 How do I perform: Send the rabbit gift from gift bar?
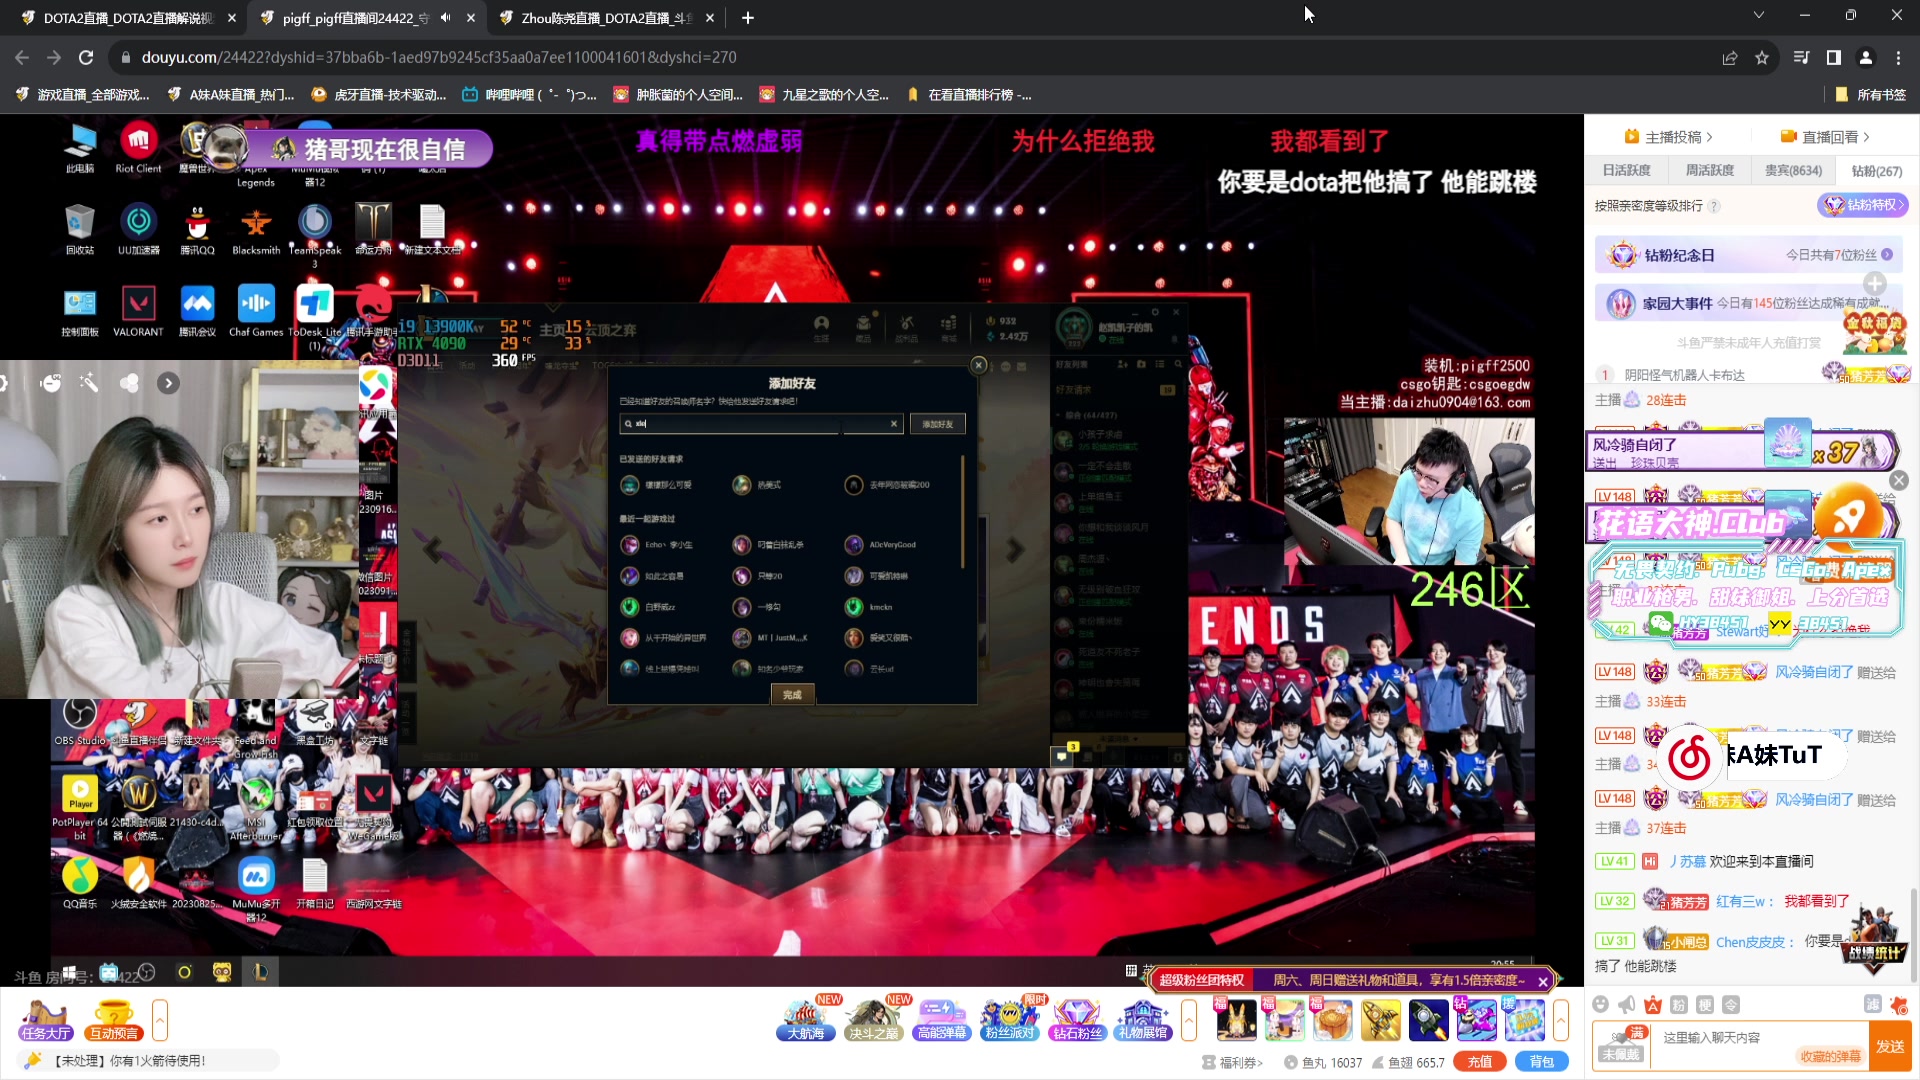pyautogui.click(x=1236, y=1020)
